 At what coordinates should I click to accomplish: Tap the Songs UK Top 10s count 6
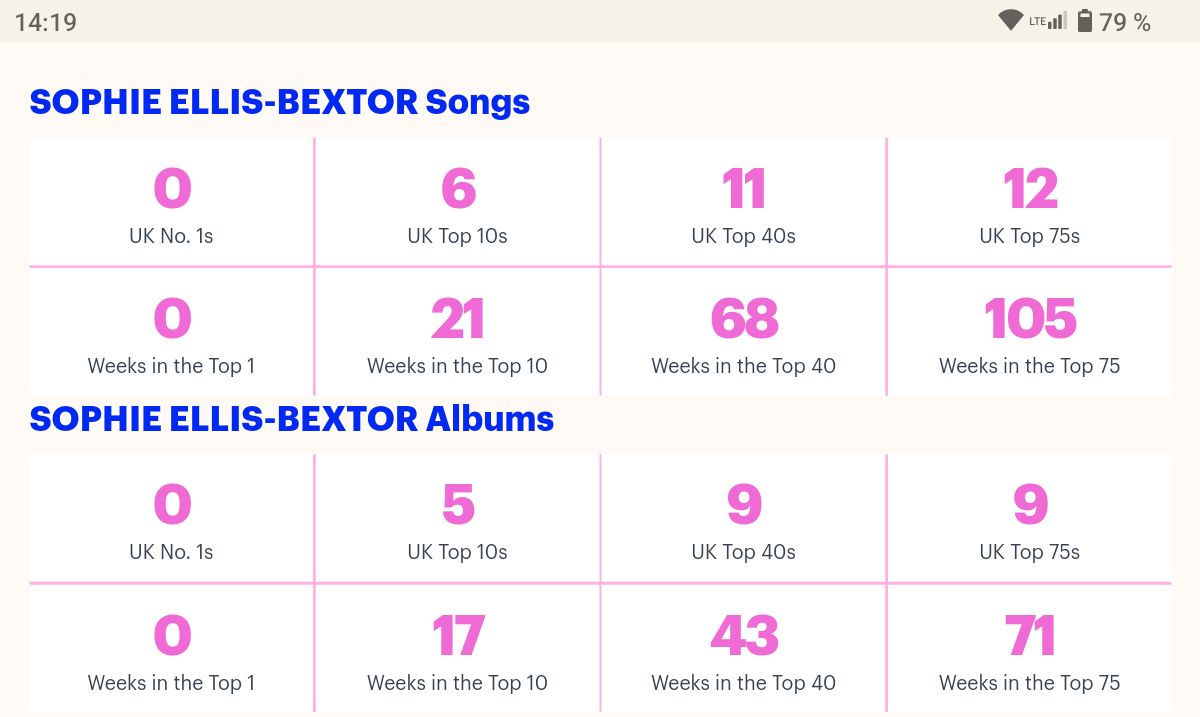458,189
